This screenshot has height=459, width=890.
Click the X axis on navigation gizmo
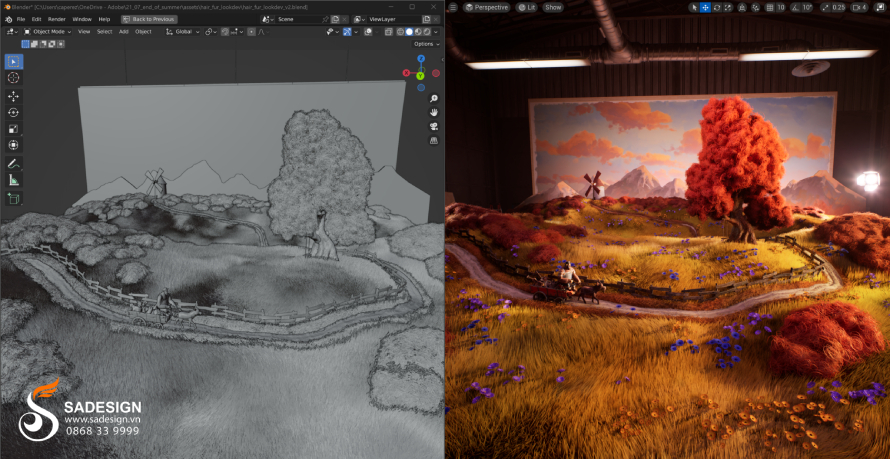406,73
